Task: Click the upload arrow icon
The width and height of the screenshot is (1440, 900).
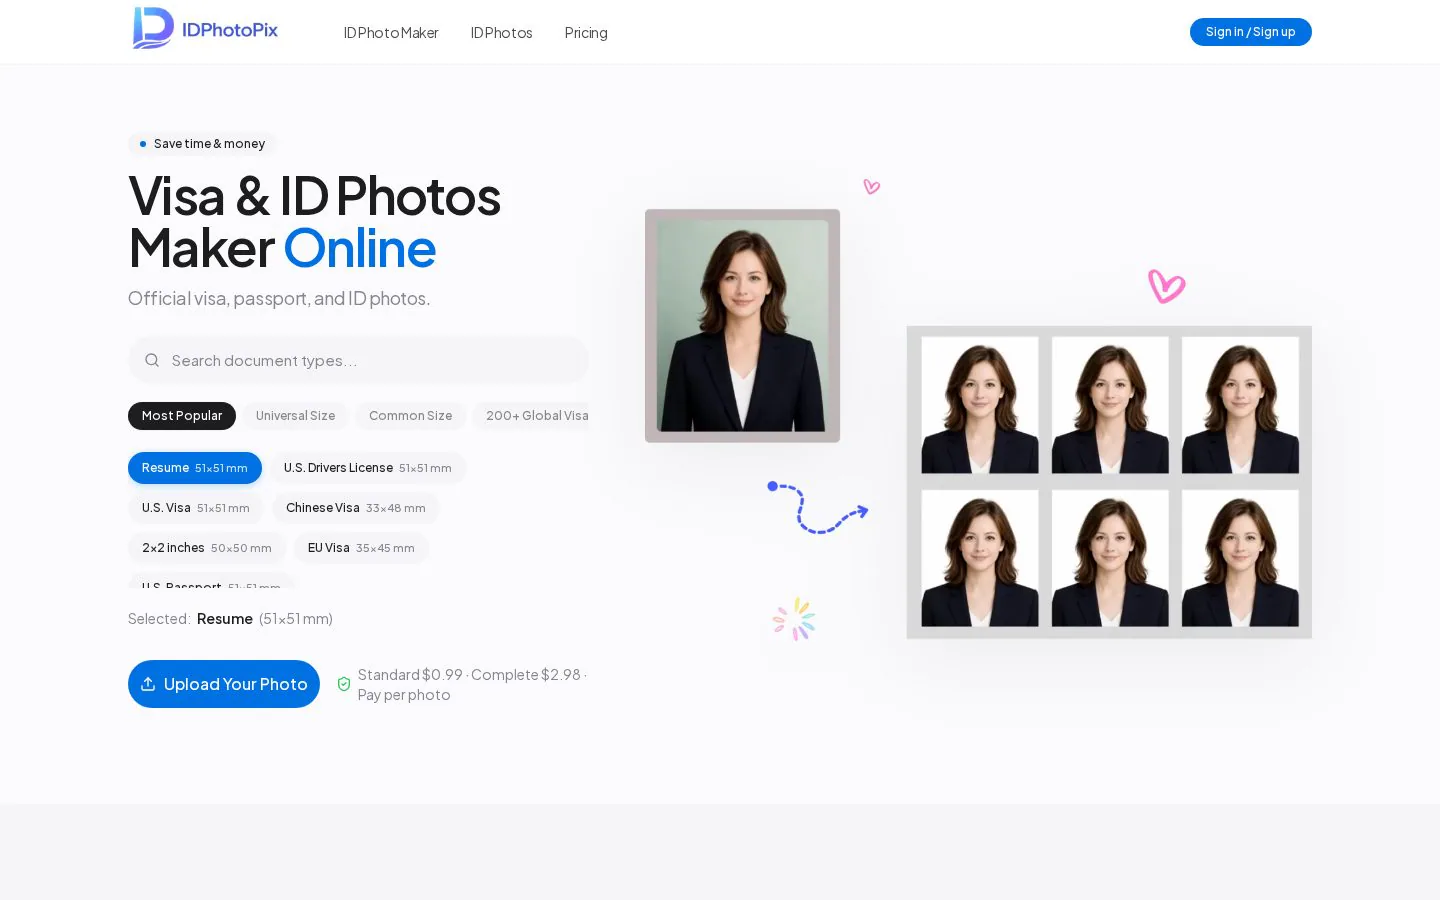Action: click(148, 684)
